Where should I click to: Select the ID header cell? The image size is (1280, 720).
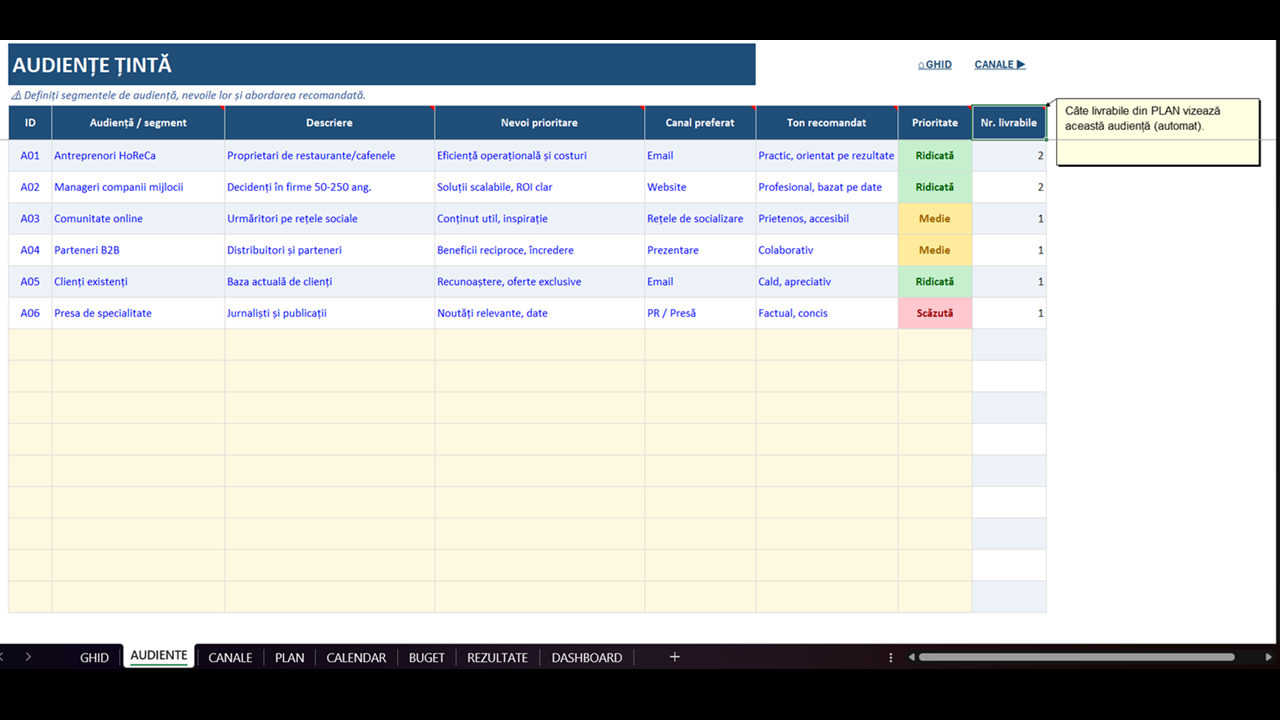(x=30, y=123)
